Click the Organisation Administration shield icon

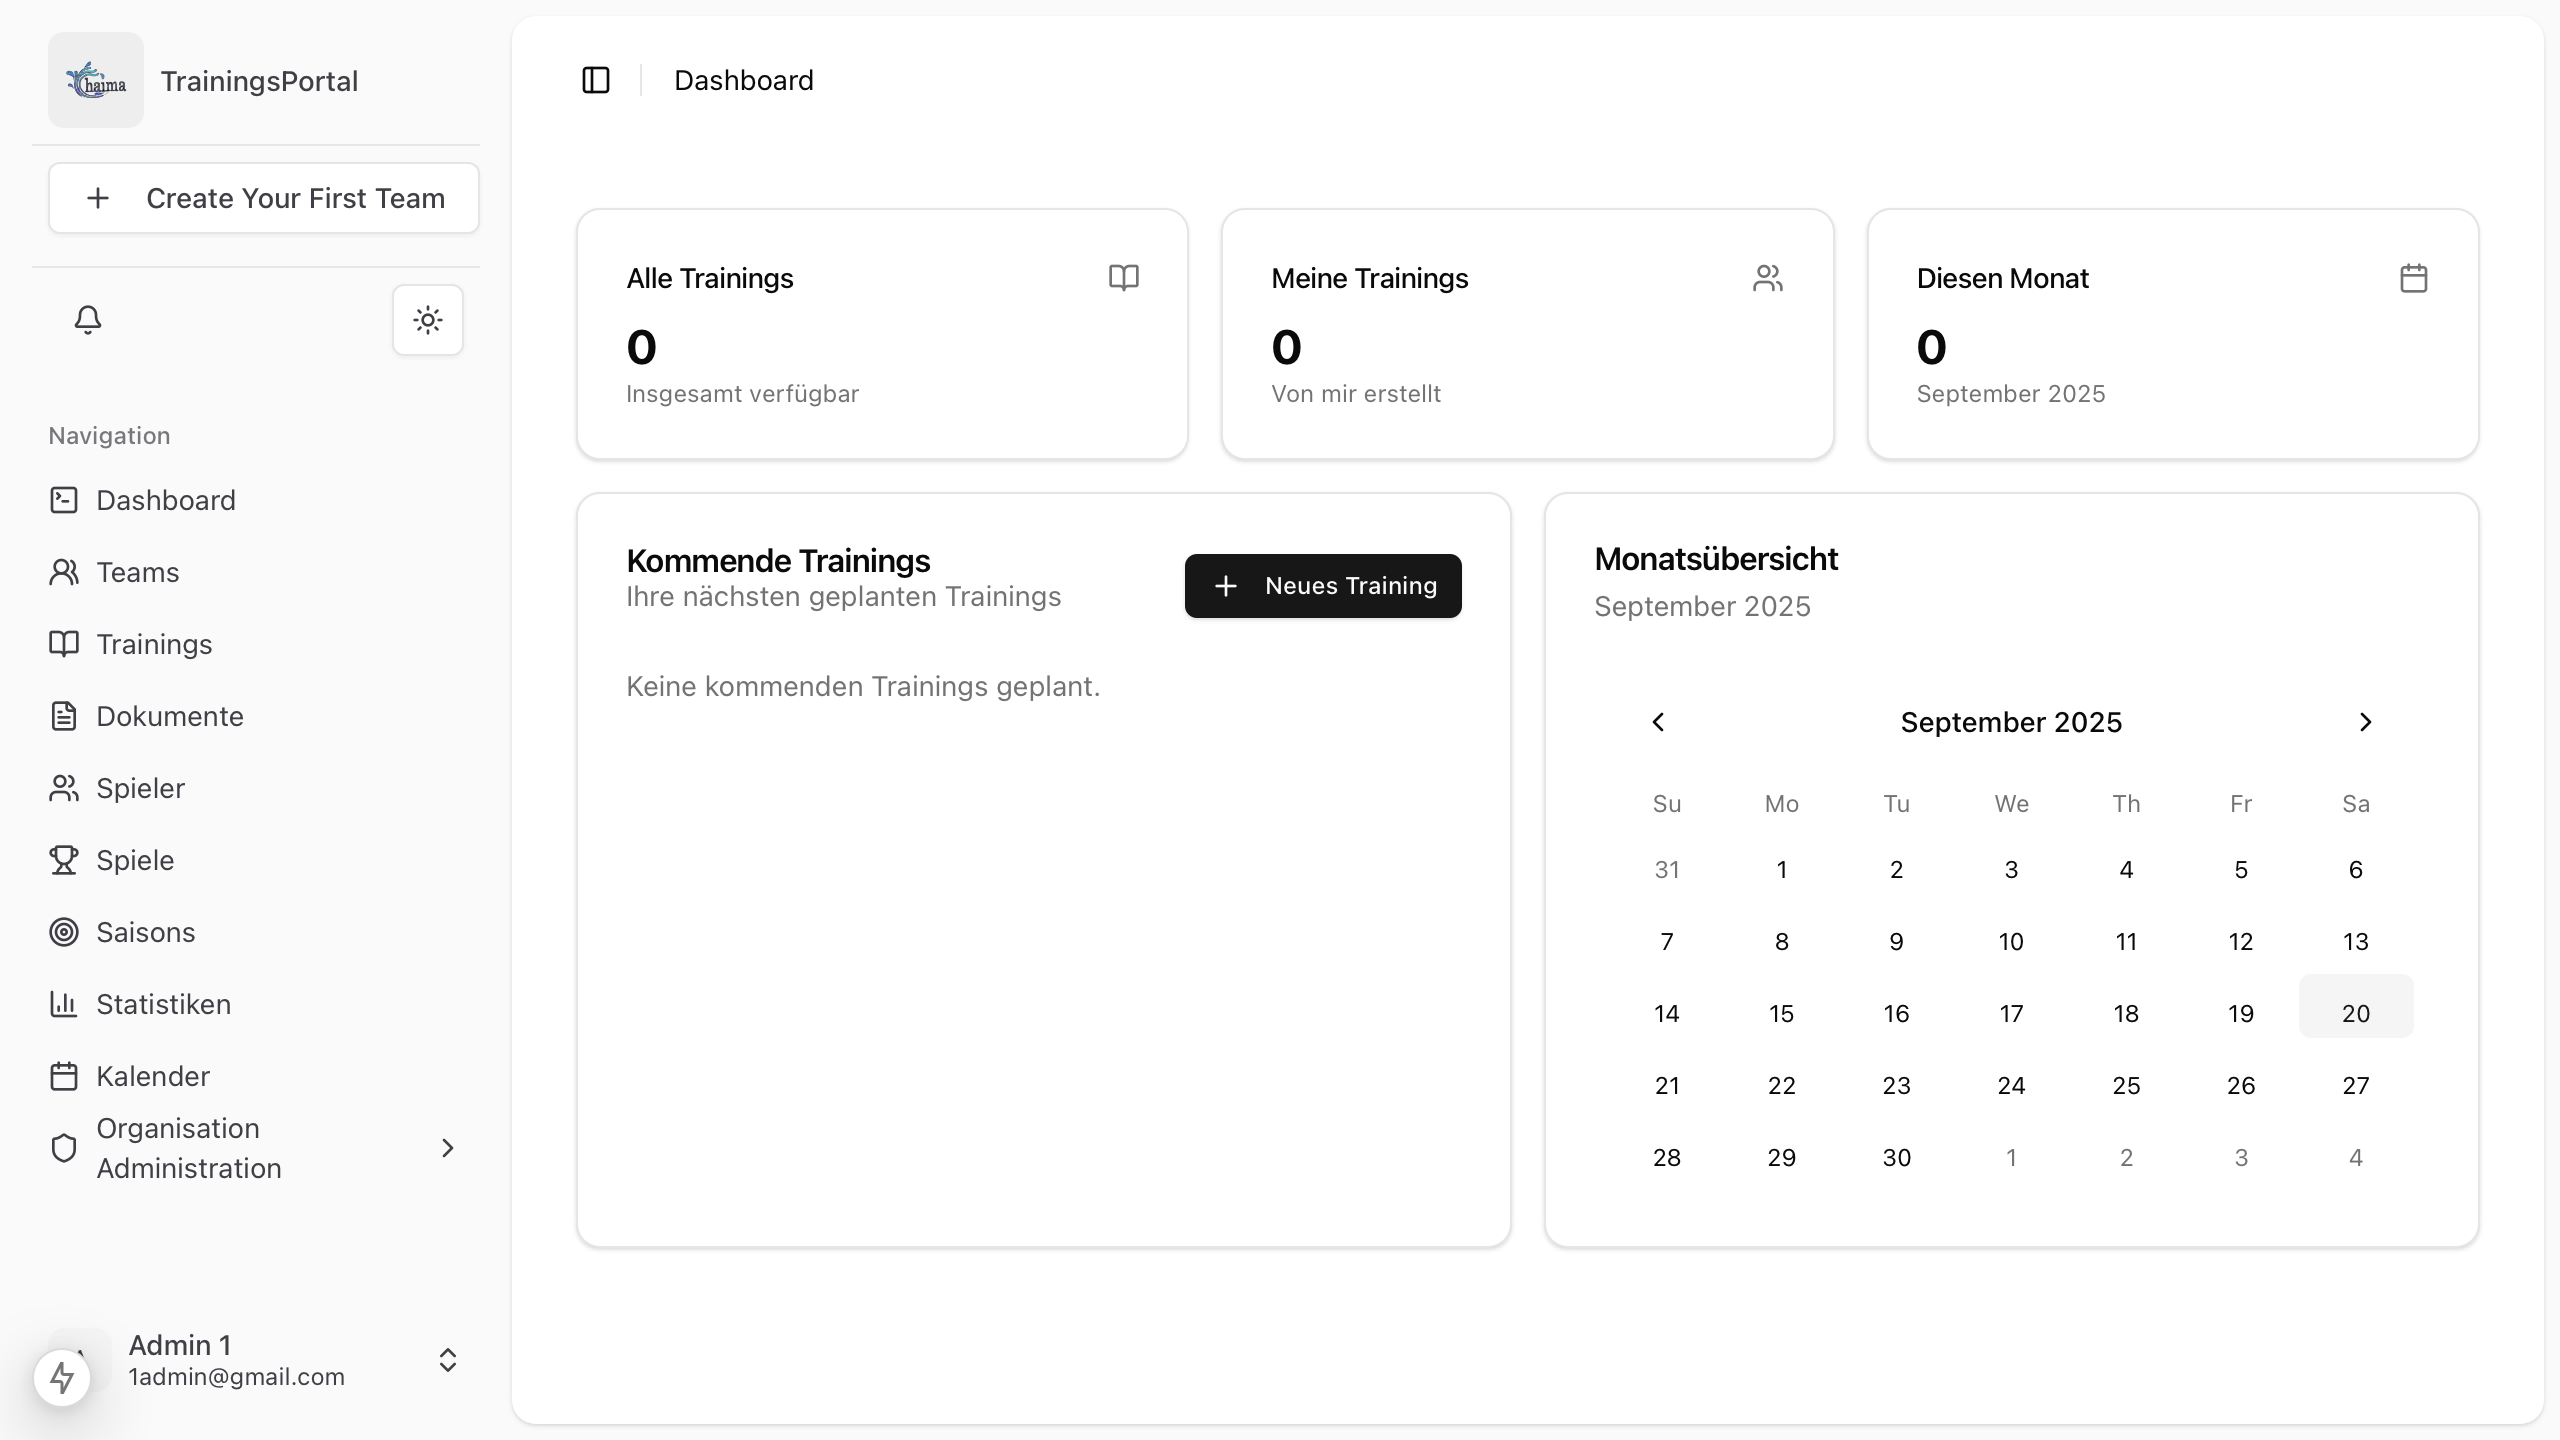coord(64,1148)
